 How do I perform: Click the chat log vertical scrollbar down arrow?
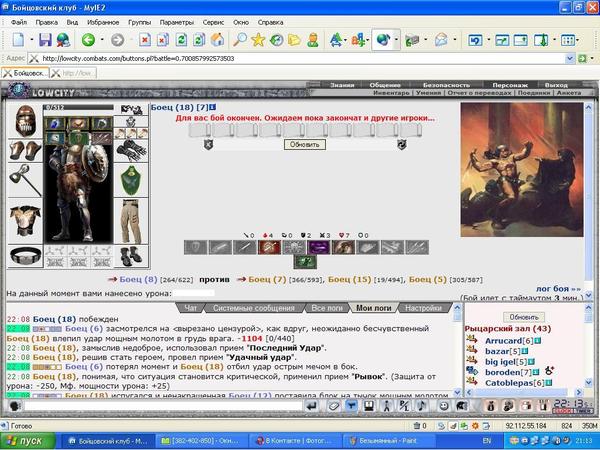click(x=457, y=393)
